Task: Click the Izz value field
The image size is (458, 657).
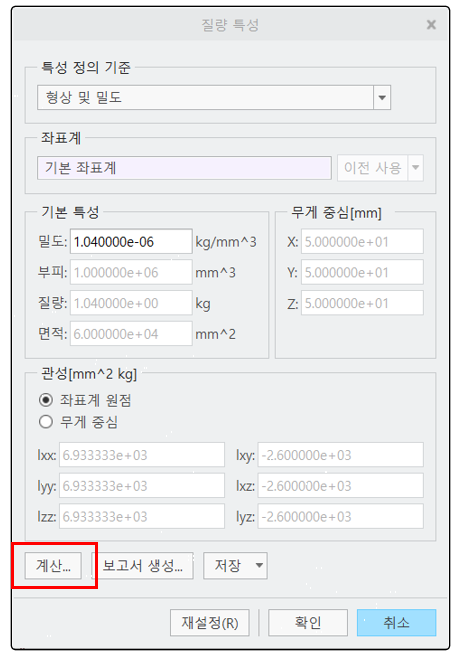Action: [142, 516]
